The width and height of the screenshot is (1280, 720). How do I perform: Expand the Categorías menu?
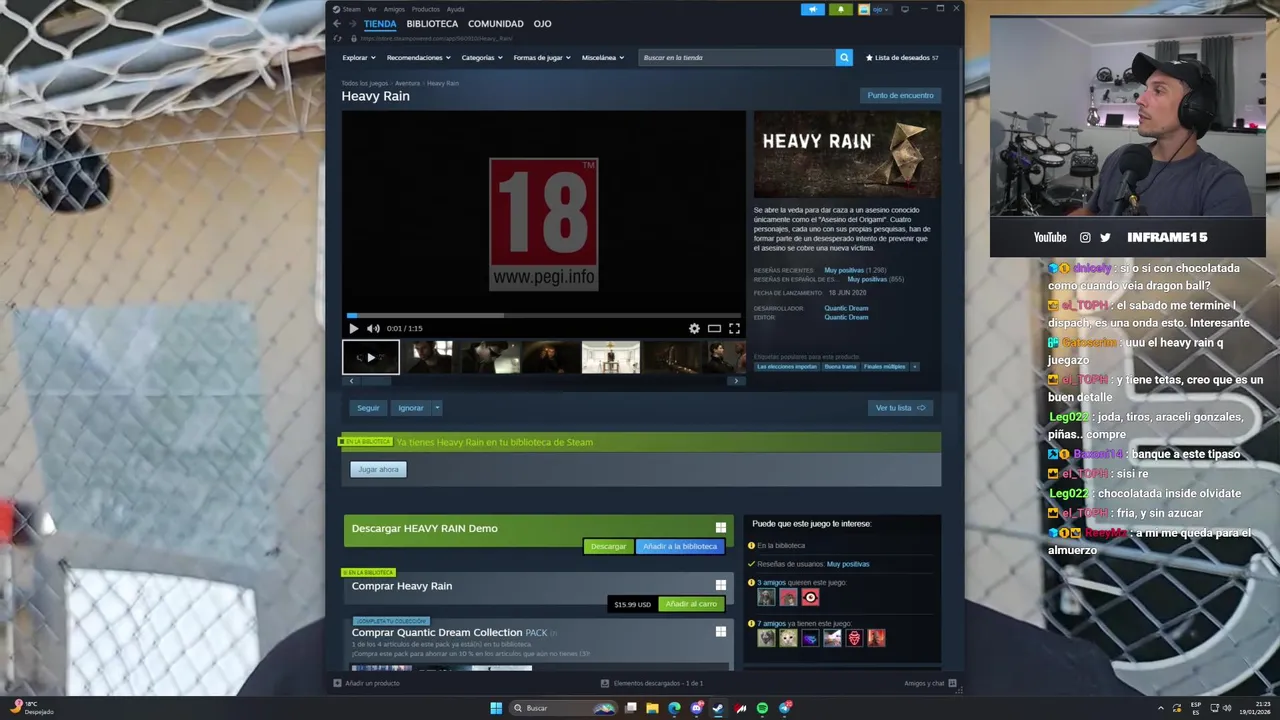point(482,57)
